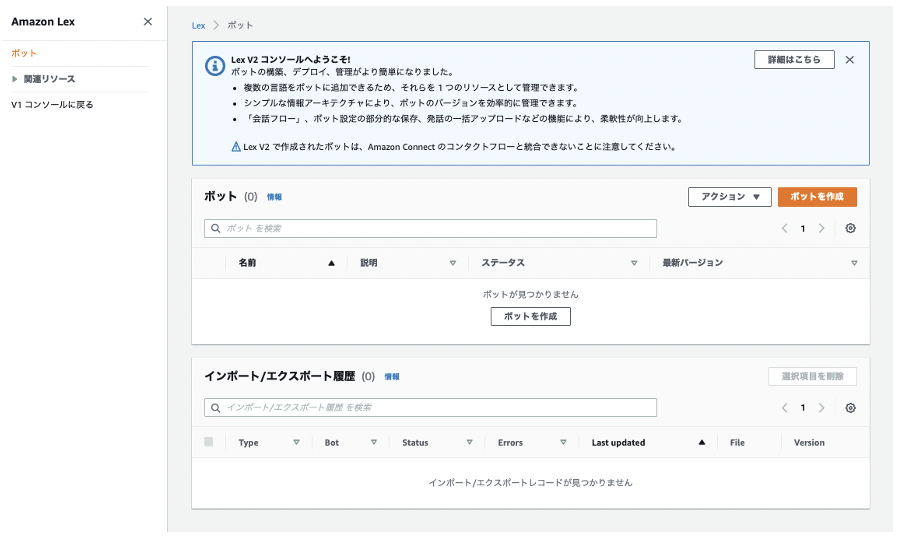This screenshot has width=900, height=538.
Task: Click Lex V2 コンソールへようこそ! heading
Action: point(290,60)
